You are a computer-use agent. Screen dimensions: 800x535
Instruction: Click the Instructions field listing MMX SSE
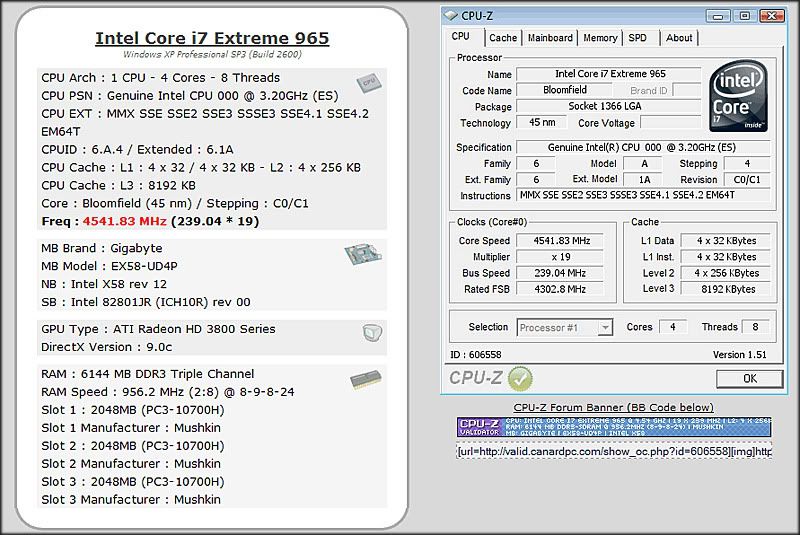[643, 195]
